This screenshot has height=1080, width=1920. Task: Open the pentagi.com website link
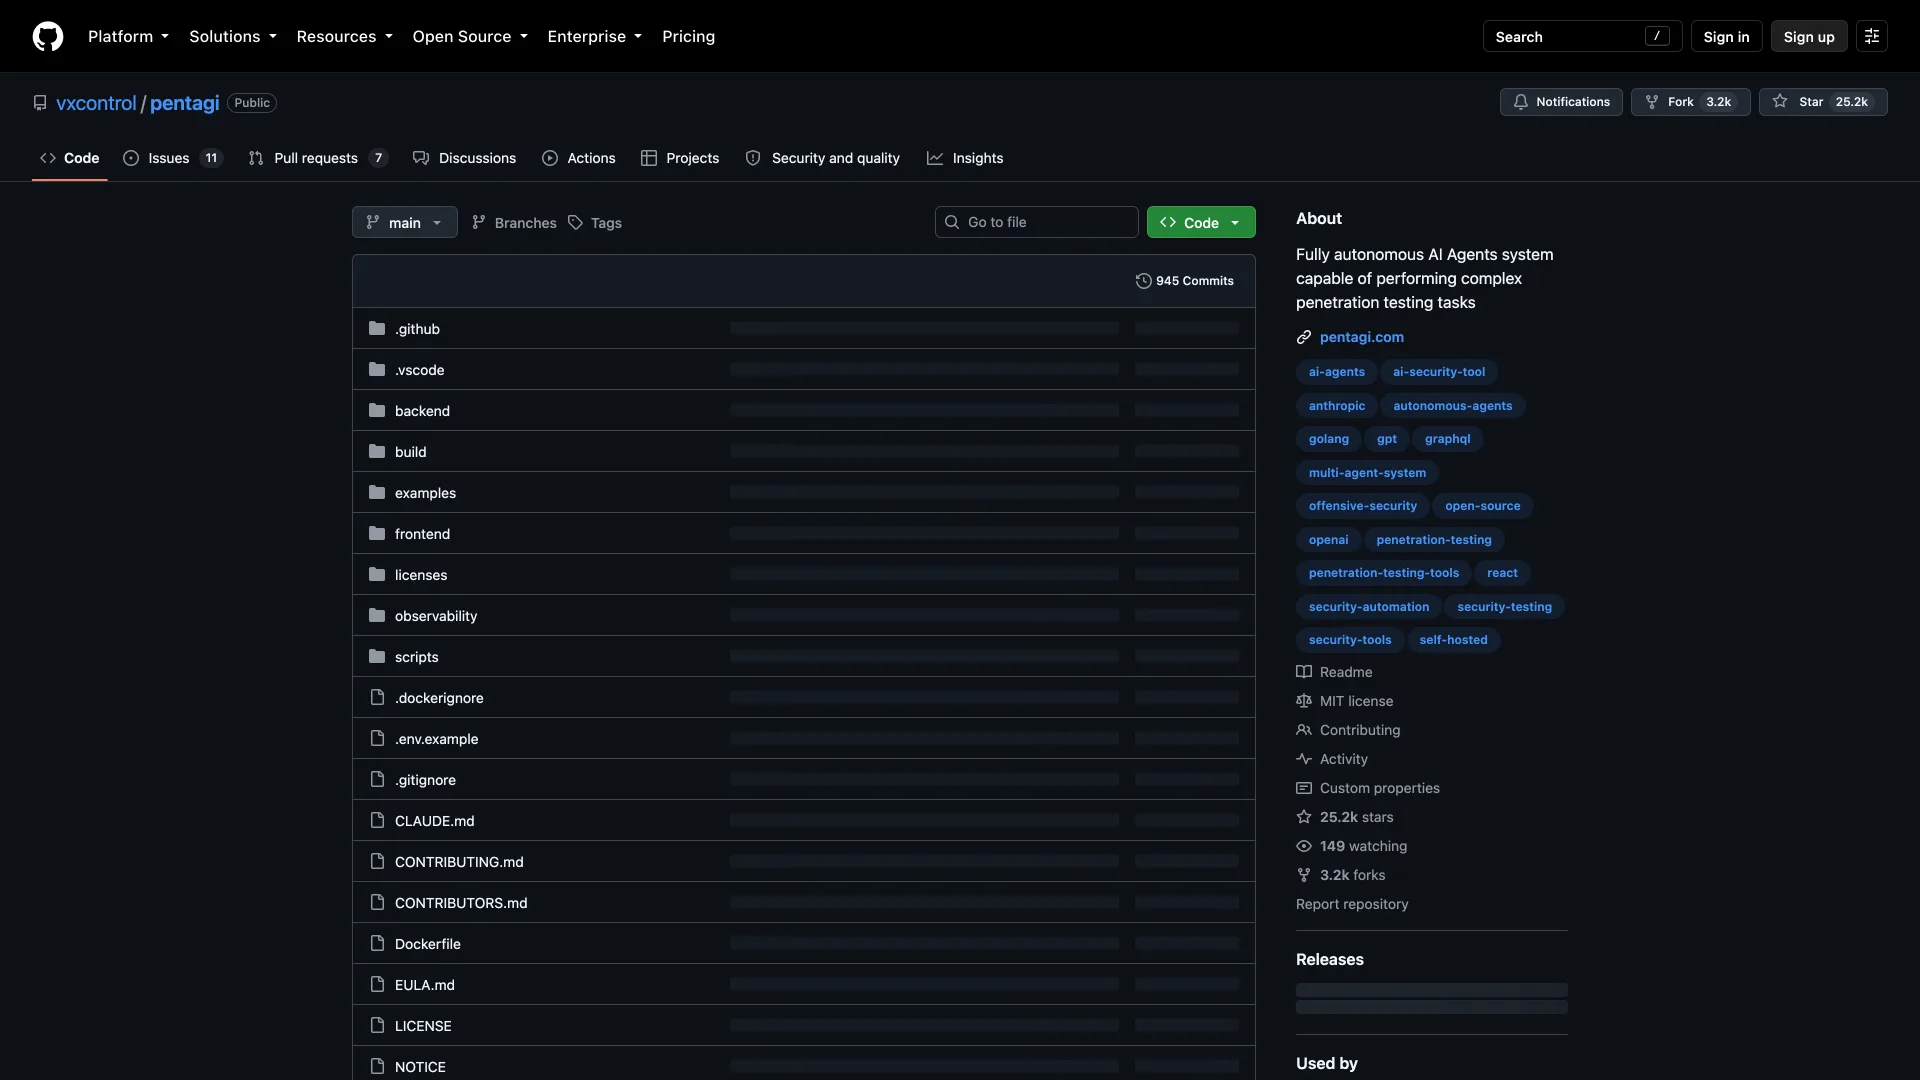[1361, 337]
